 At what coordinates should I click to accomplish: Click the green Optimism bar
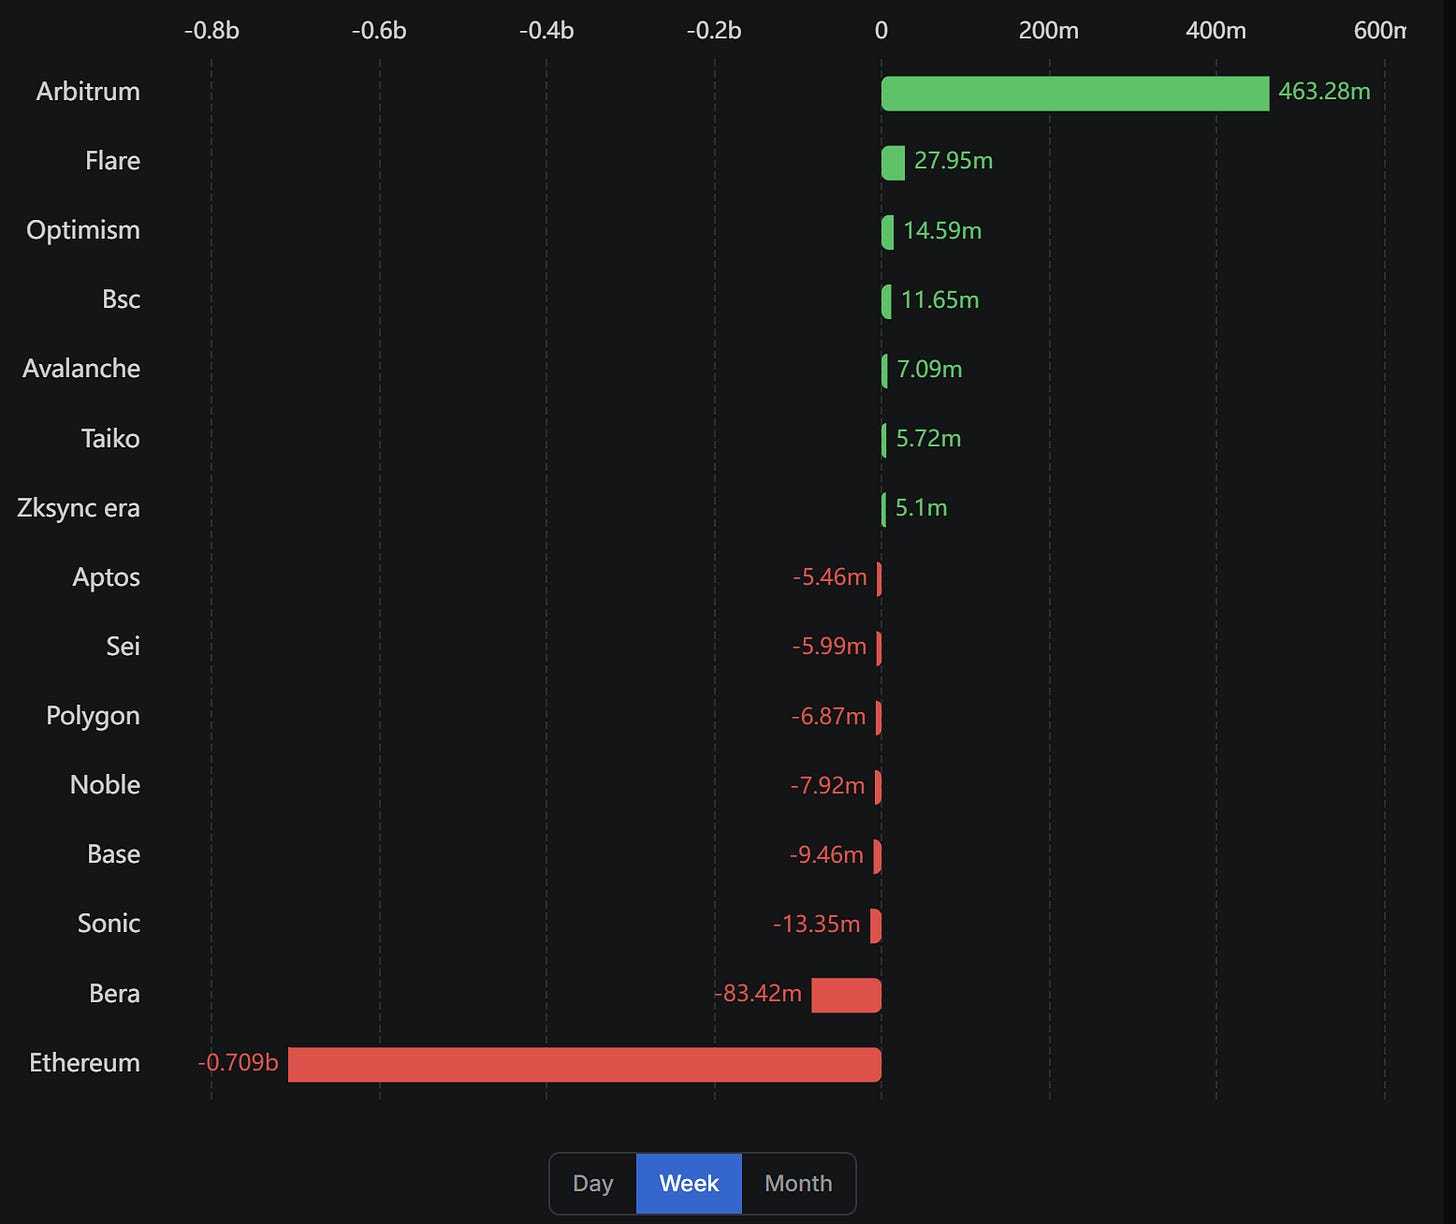[x=887, y=232]
